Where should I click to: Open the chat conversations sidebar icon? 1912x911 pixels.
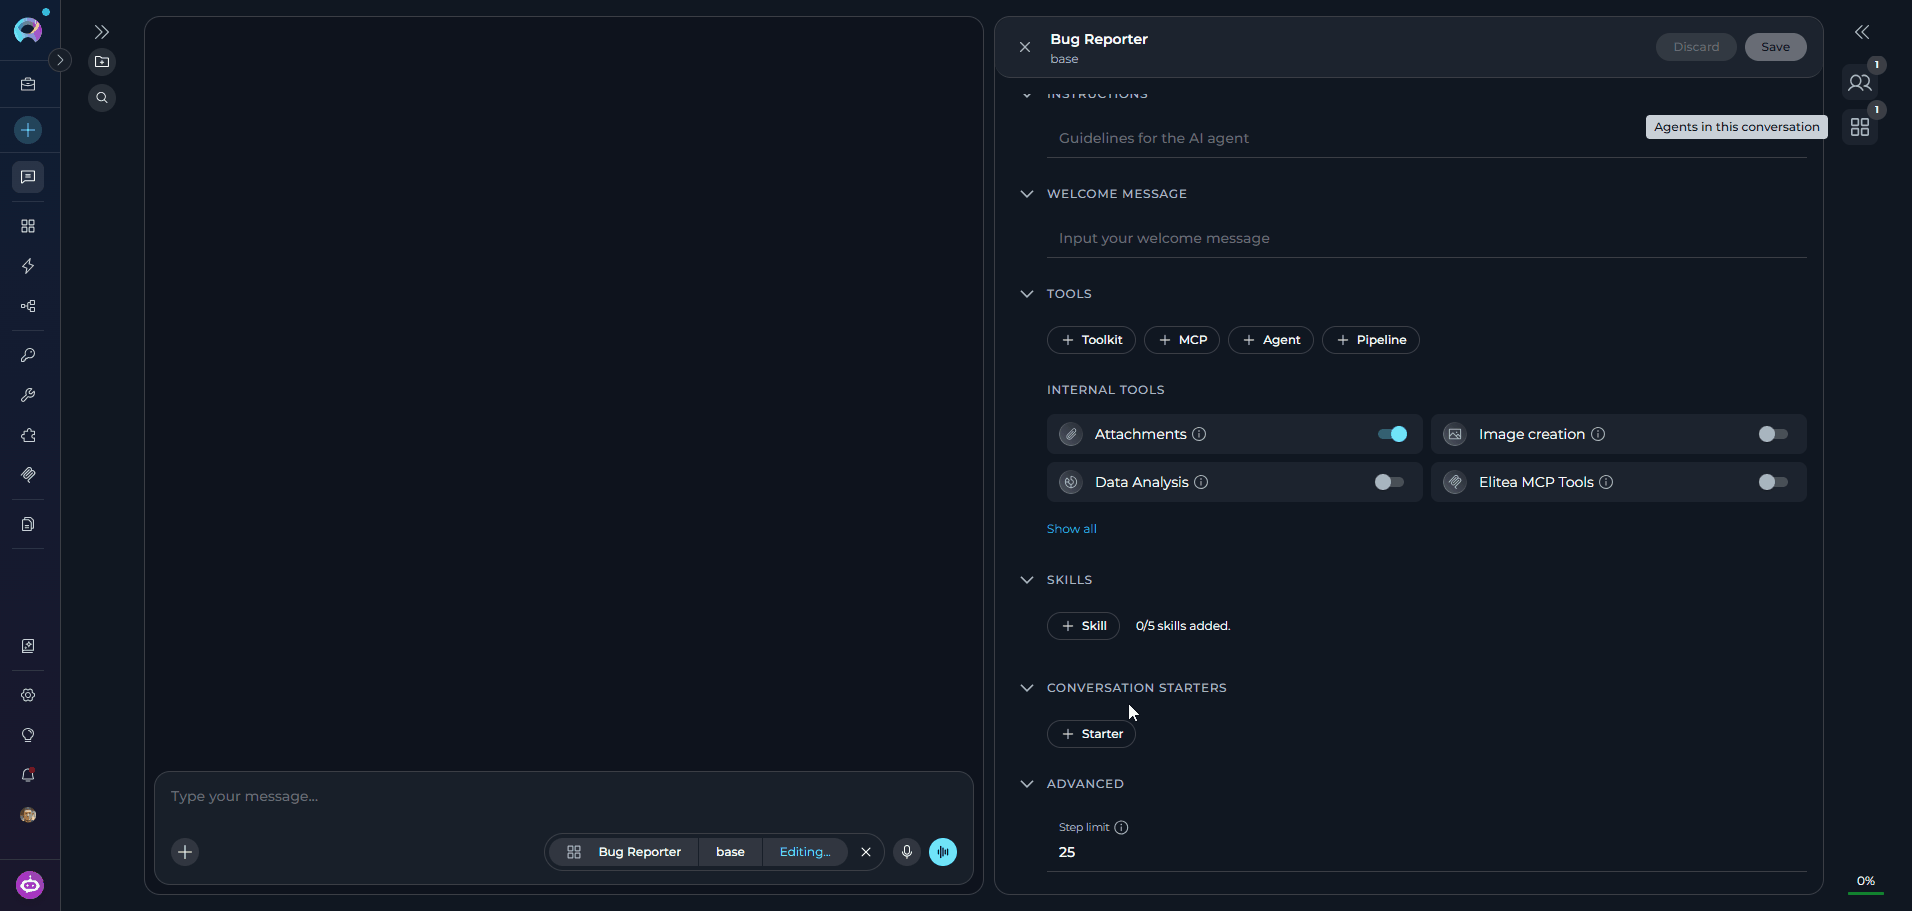28,177
